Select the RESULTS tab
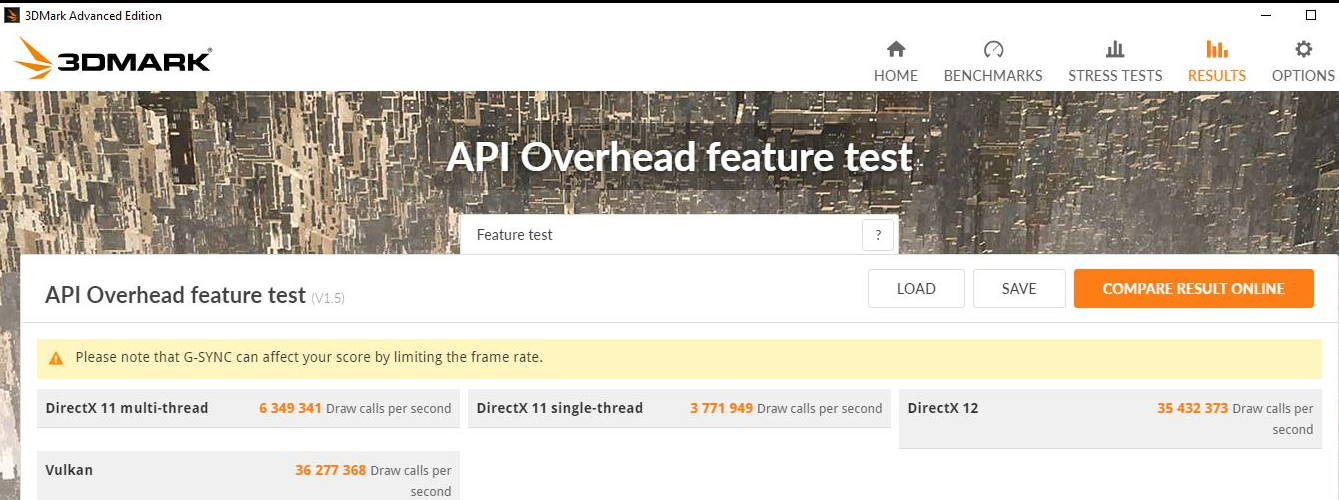 [x=1217, y=61]
